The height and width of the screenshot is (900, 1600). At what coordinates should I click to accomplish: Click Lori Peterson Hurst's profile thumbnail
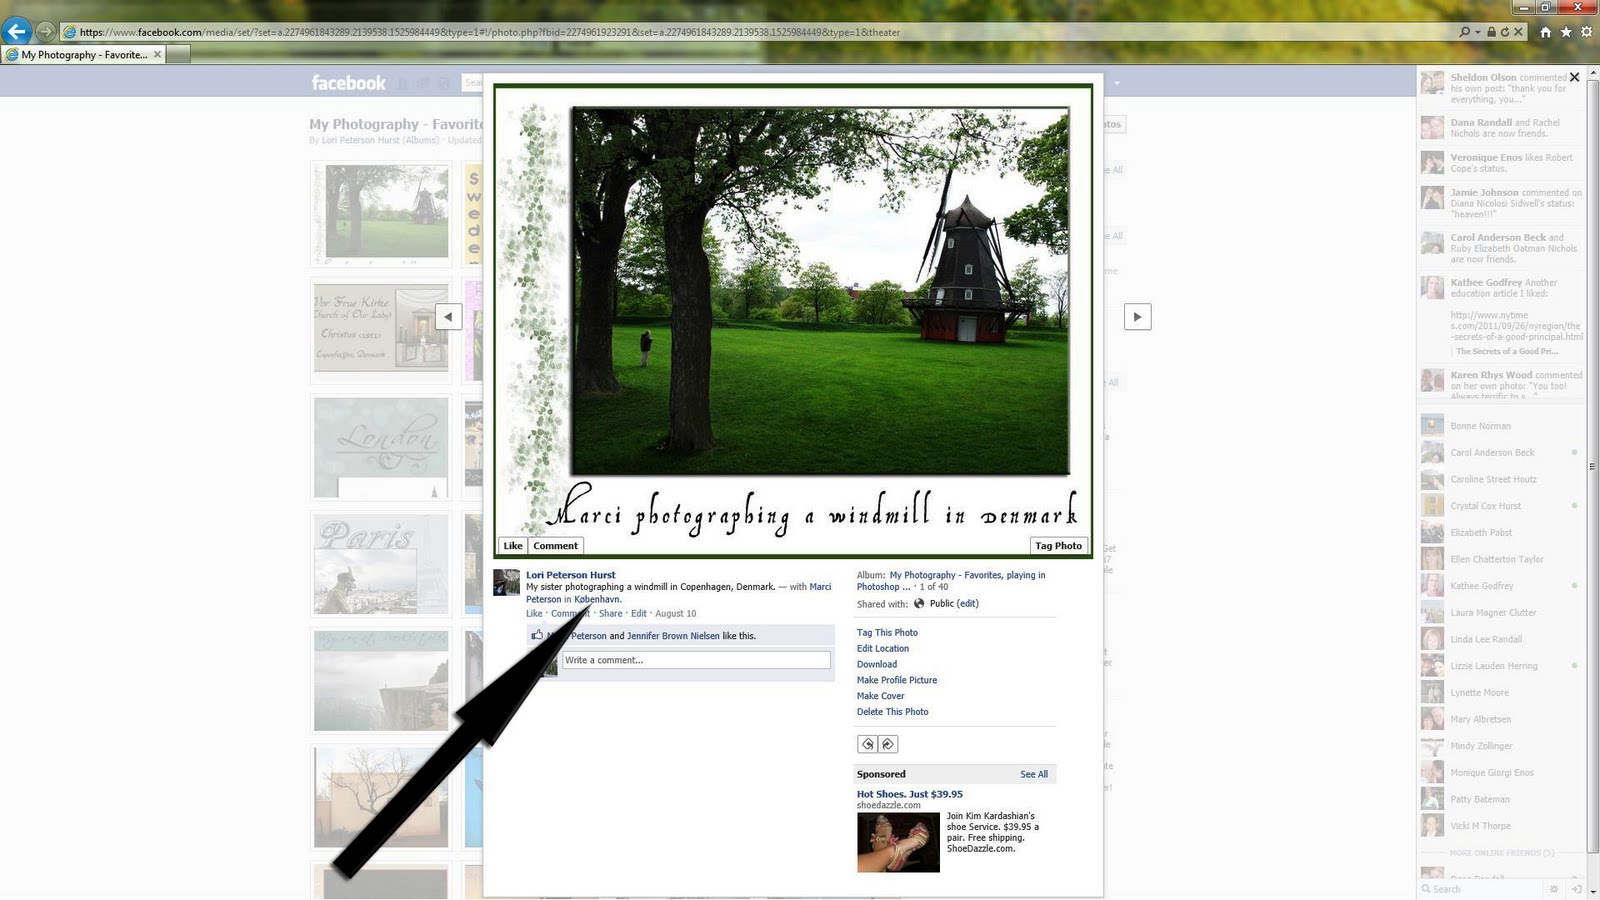(x=507, y=582)
